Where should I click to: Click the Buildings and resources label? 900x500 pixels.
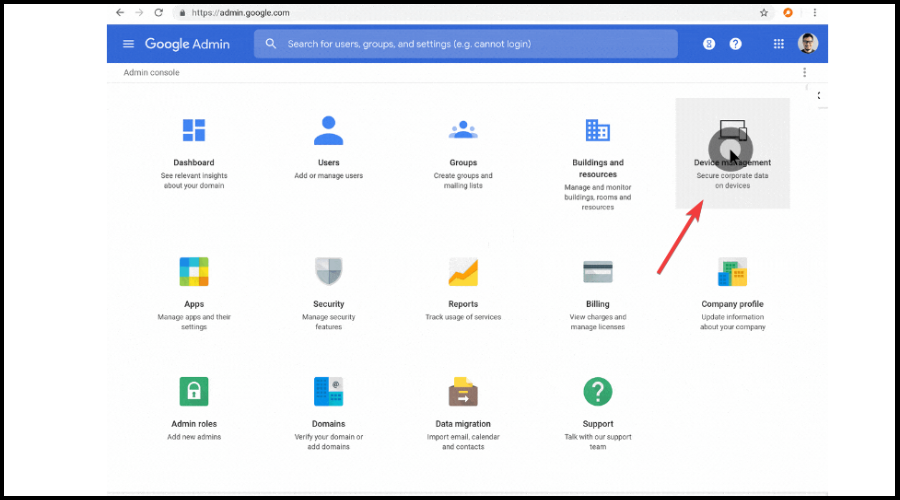click(598, 168)
